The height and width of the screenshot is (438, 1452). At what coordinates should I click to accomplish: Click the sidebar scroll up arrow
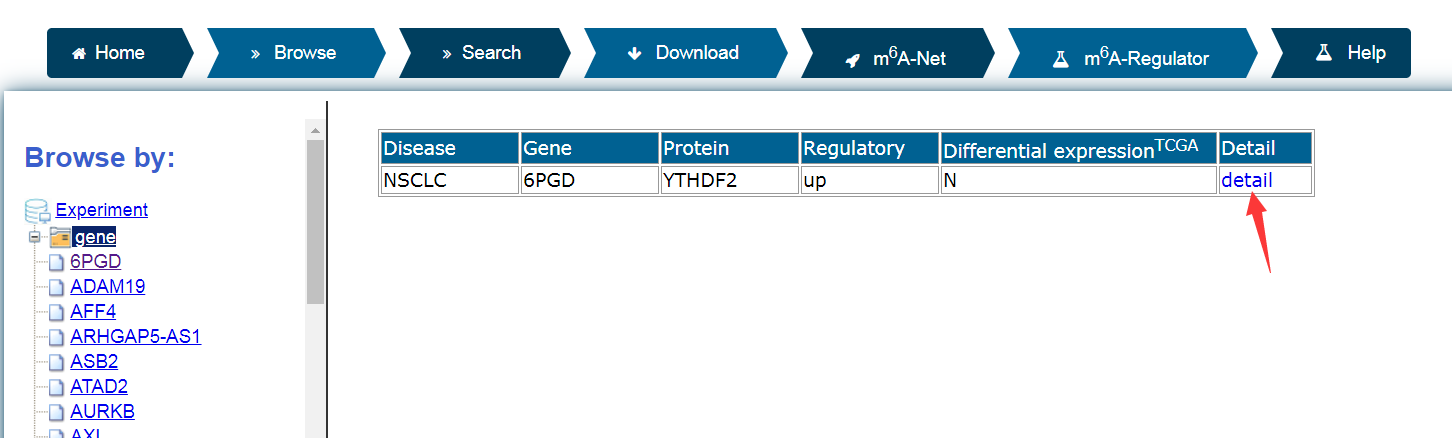[315, 131]
